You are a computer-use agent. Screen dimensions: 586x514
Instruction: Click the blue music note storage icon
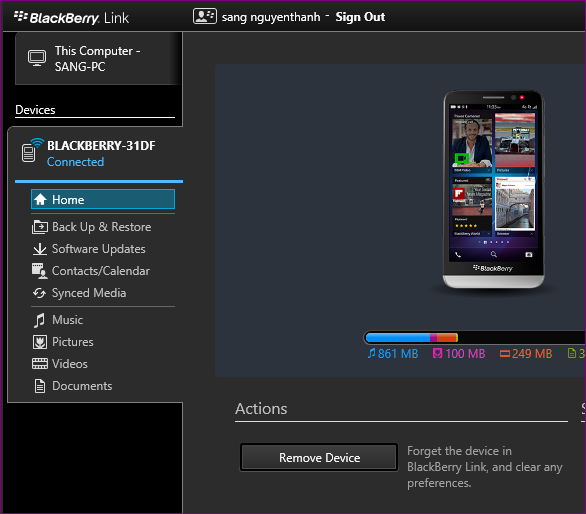[x=371, y=353]
